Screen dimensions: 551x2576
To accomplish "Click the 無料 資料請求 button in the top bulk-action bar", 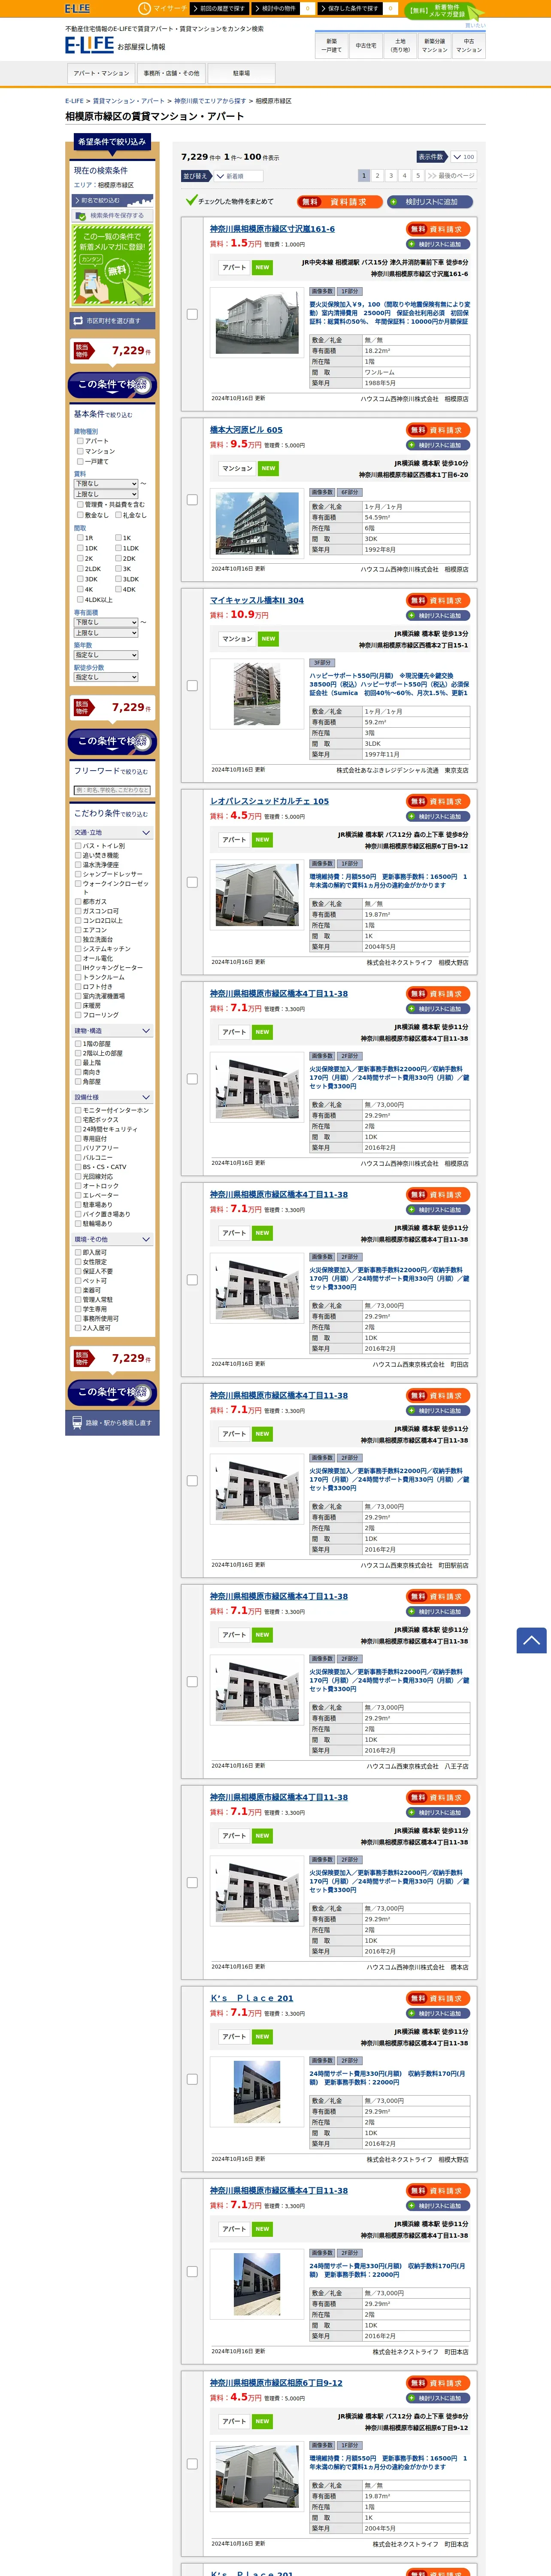I will point(339,202).
